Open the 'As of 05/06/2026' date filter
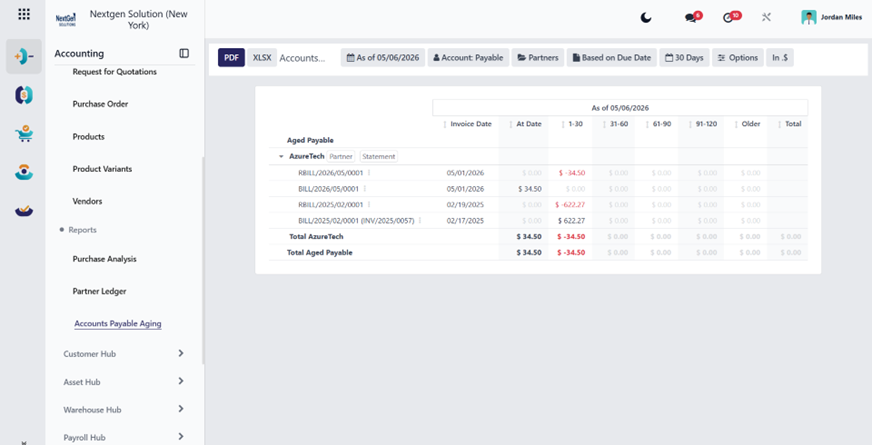The width and height of the screenshot is (872, 445). 383,57
